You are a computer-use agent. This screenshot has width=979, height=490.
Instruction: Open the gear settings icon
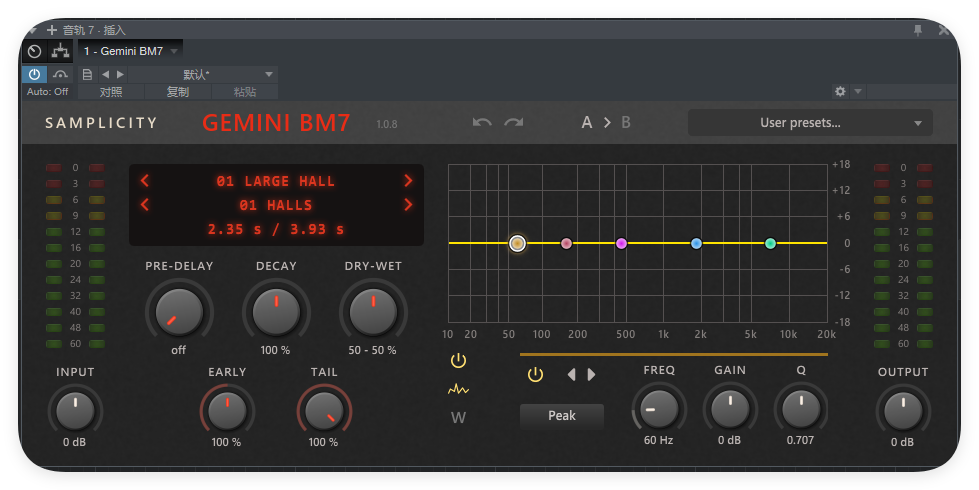point(840,91)
